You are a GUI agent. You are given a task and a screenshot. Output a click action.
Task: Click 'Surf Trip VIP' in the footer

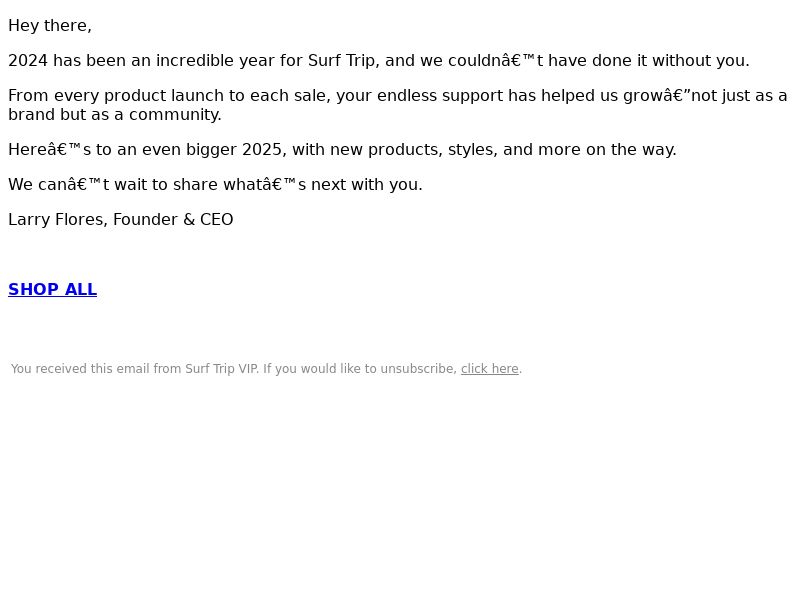click(221, 368)
